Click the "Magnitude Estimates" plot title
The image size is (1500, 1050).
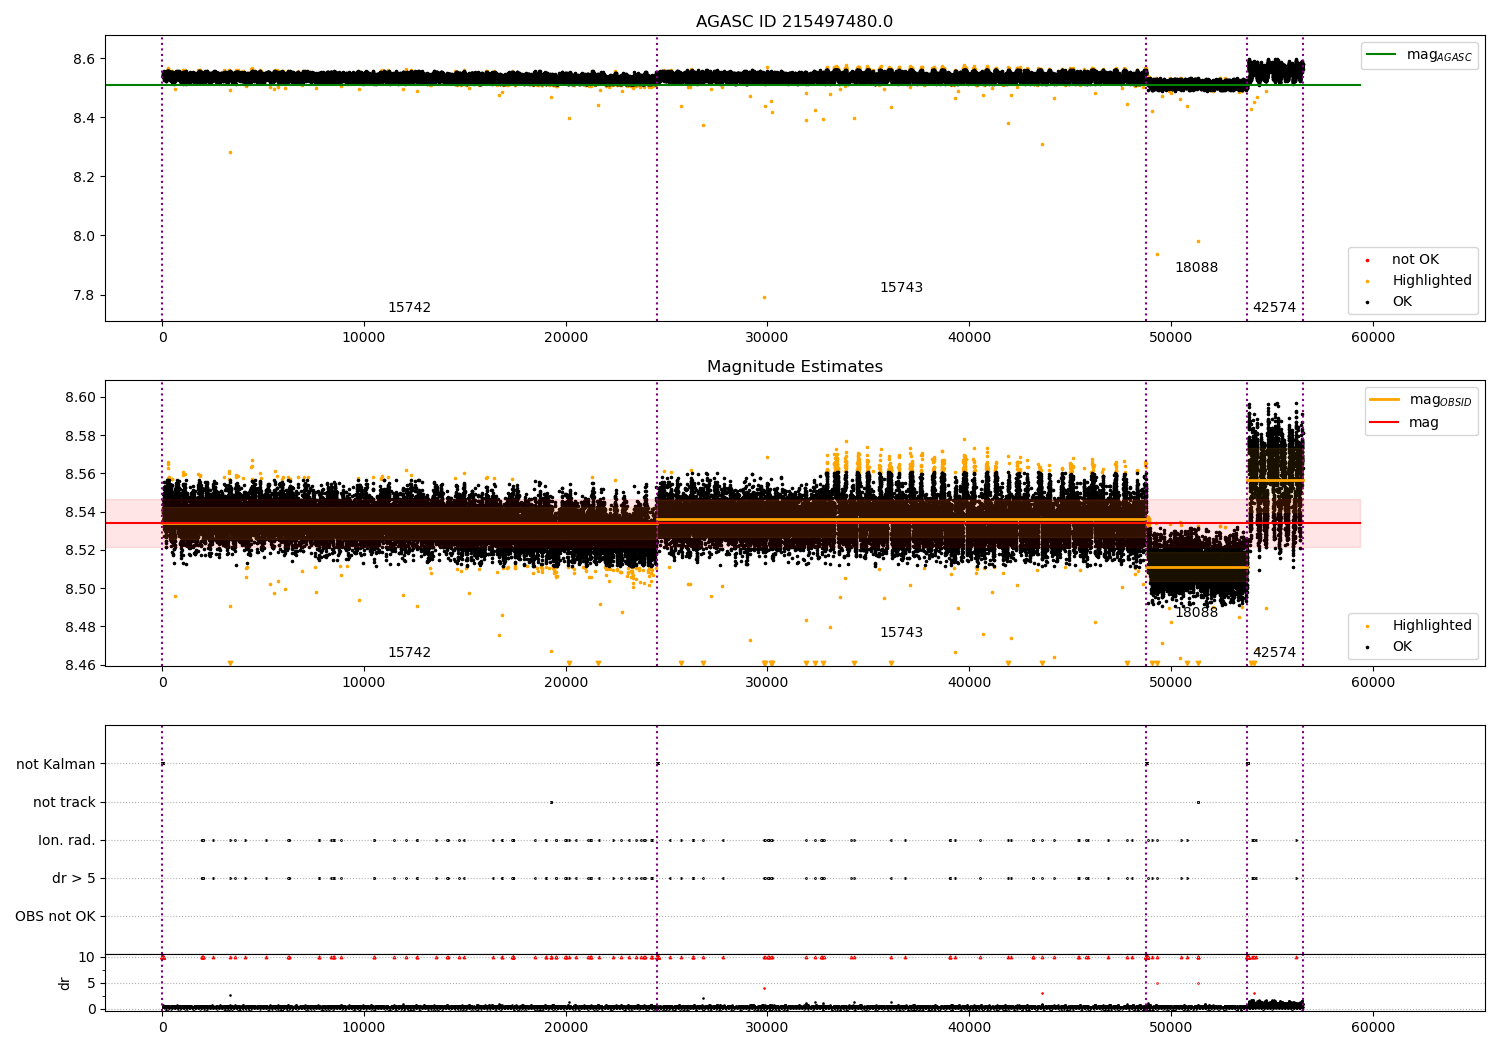point(795,367)
